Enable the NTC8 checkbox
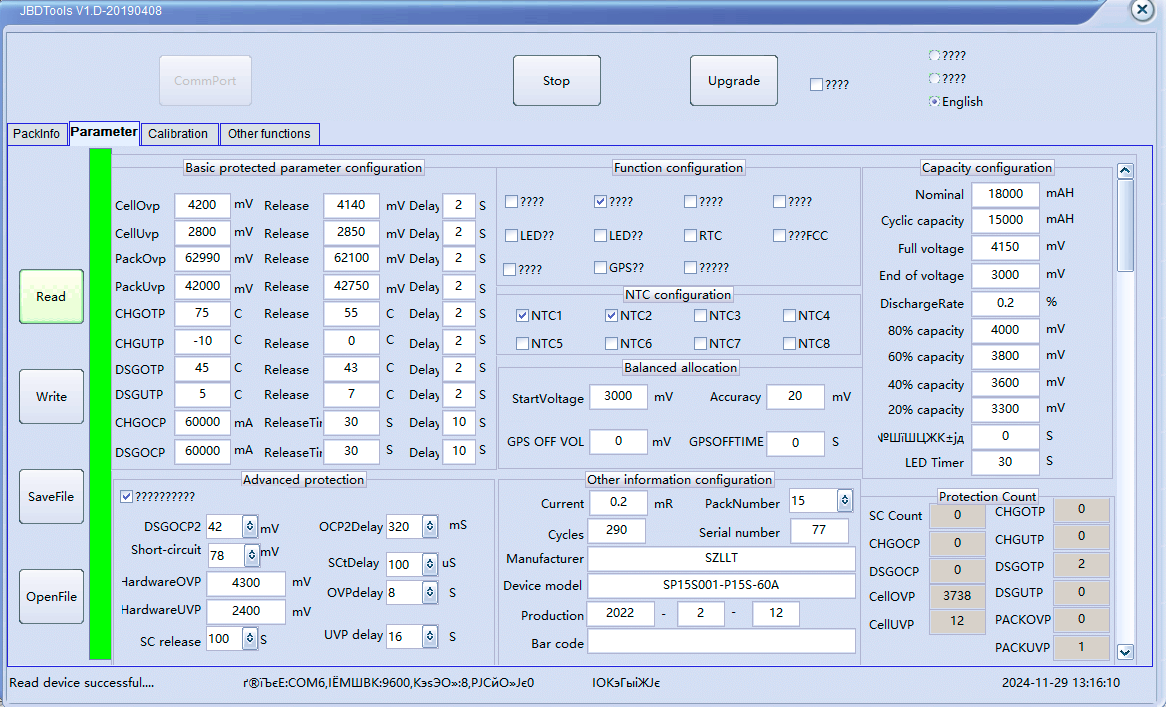The height and width of the screenshot is (707, 1166). (789, 343)
